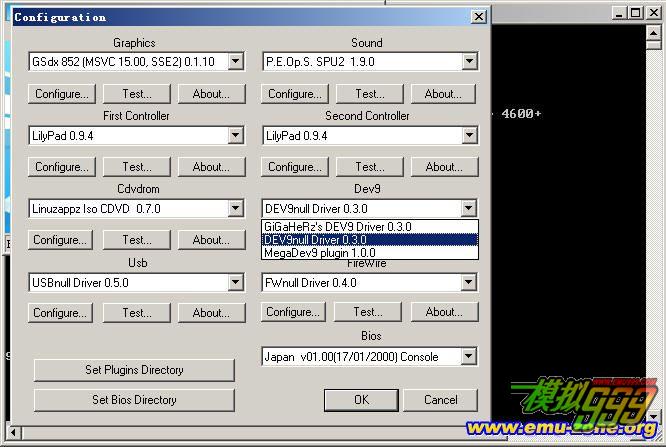Image resolution: width=666 pixels, height=447 pixels.
Task: Select GiGaHeRz's DEV9 Driver 0.3.0 option
Action: 370,227
